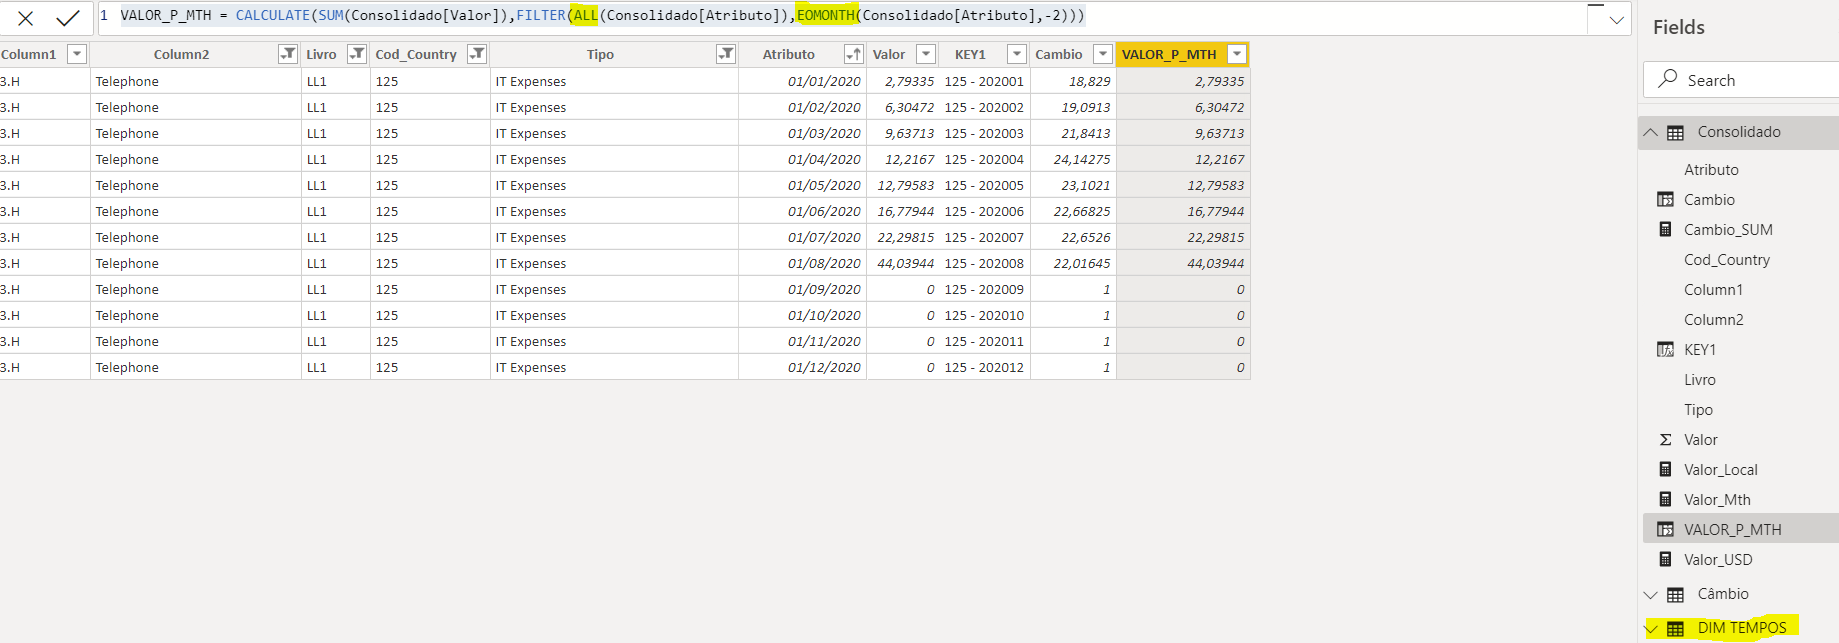1839x643 pixels.
Task: Open Valor column header dropdown
Action: pos(926,54)
